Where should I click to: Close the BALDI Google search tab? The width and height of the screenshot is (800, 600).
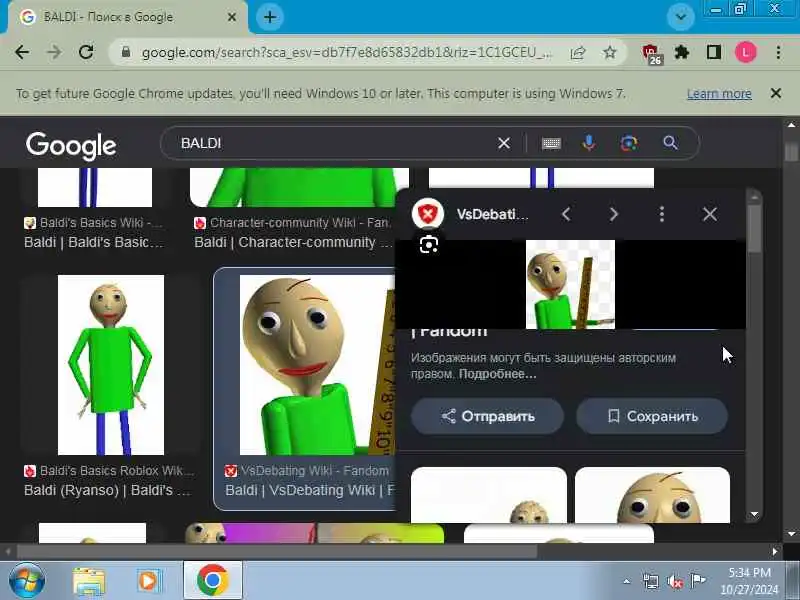232,17
